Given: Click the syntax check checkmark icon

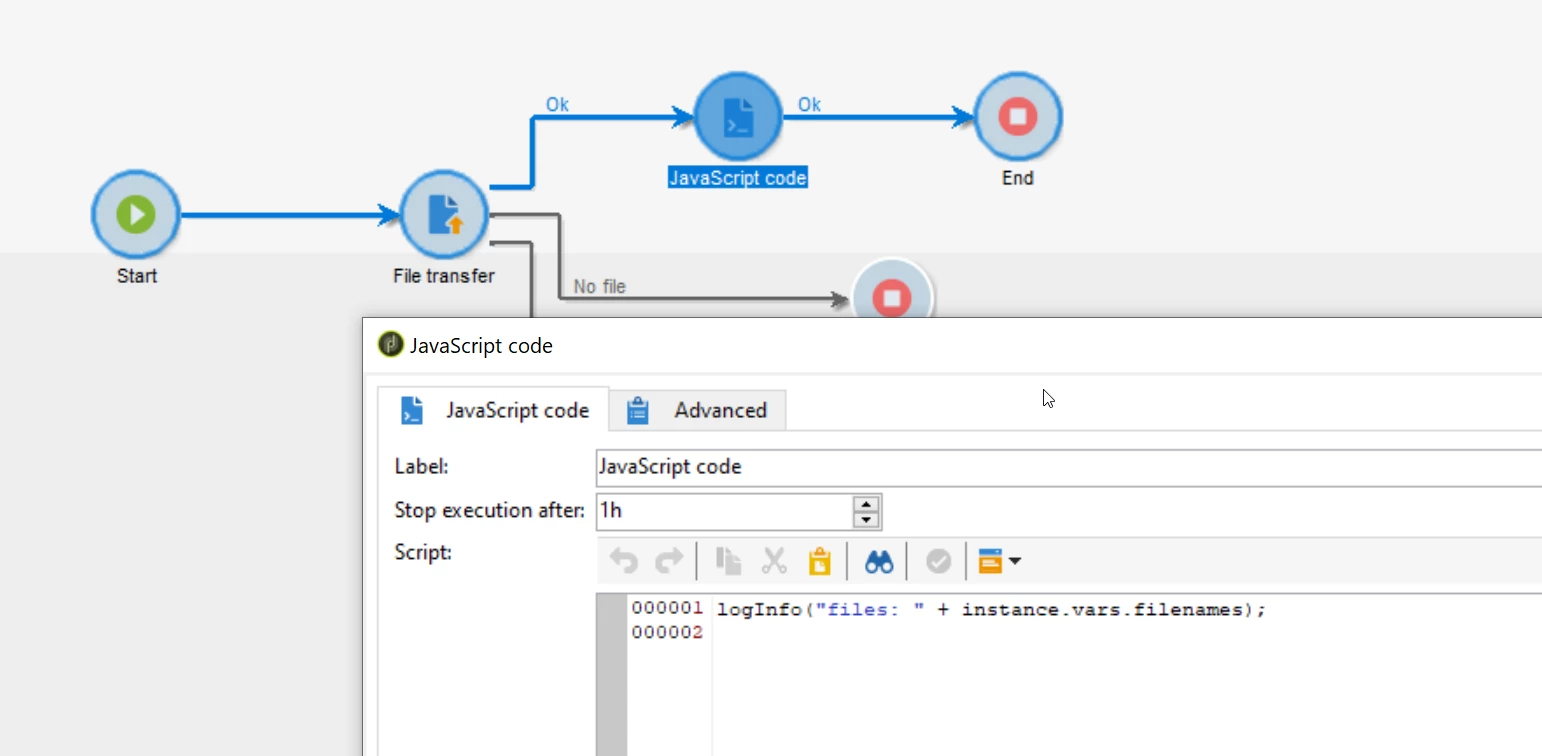Looking at the screenshot, I should [x=938, y=561].
